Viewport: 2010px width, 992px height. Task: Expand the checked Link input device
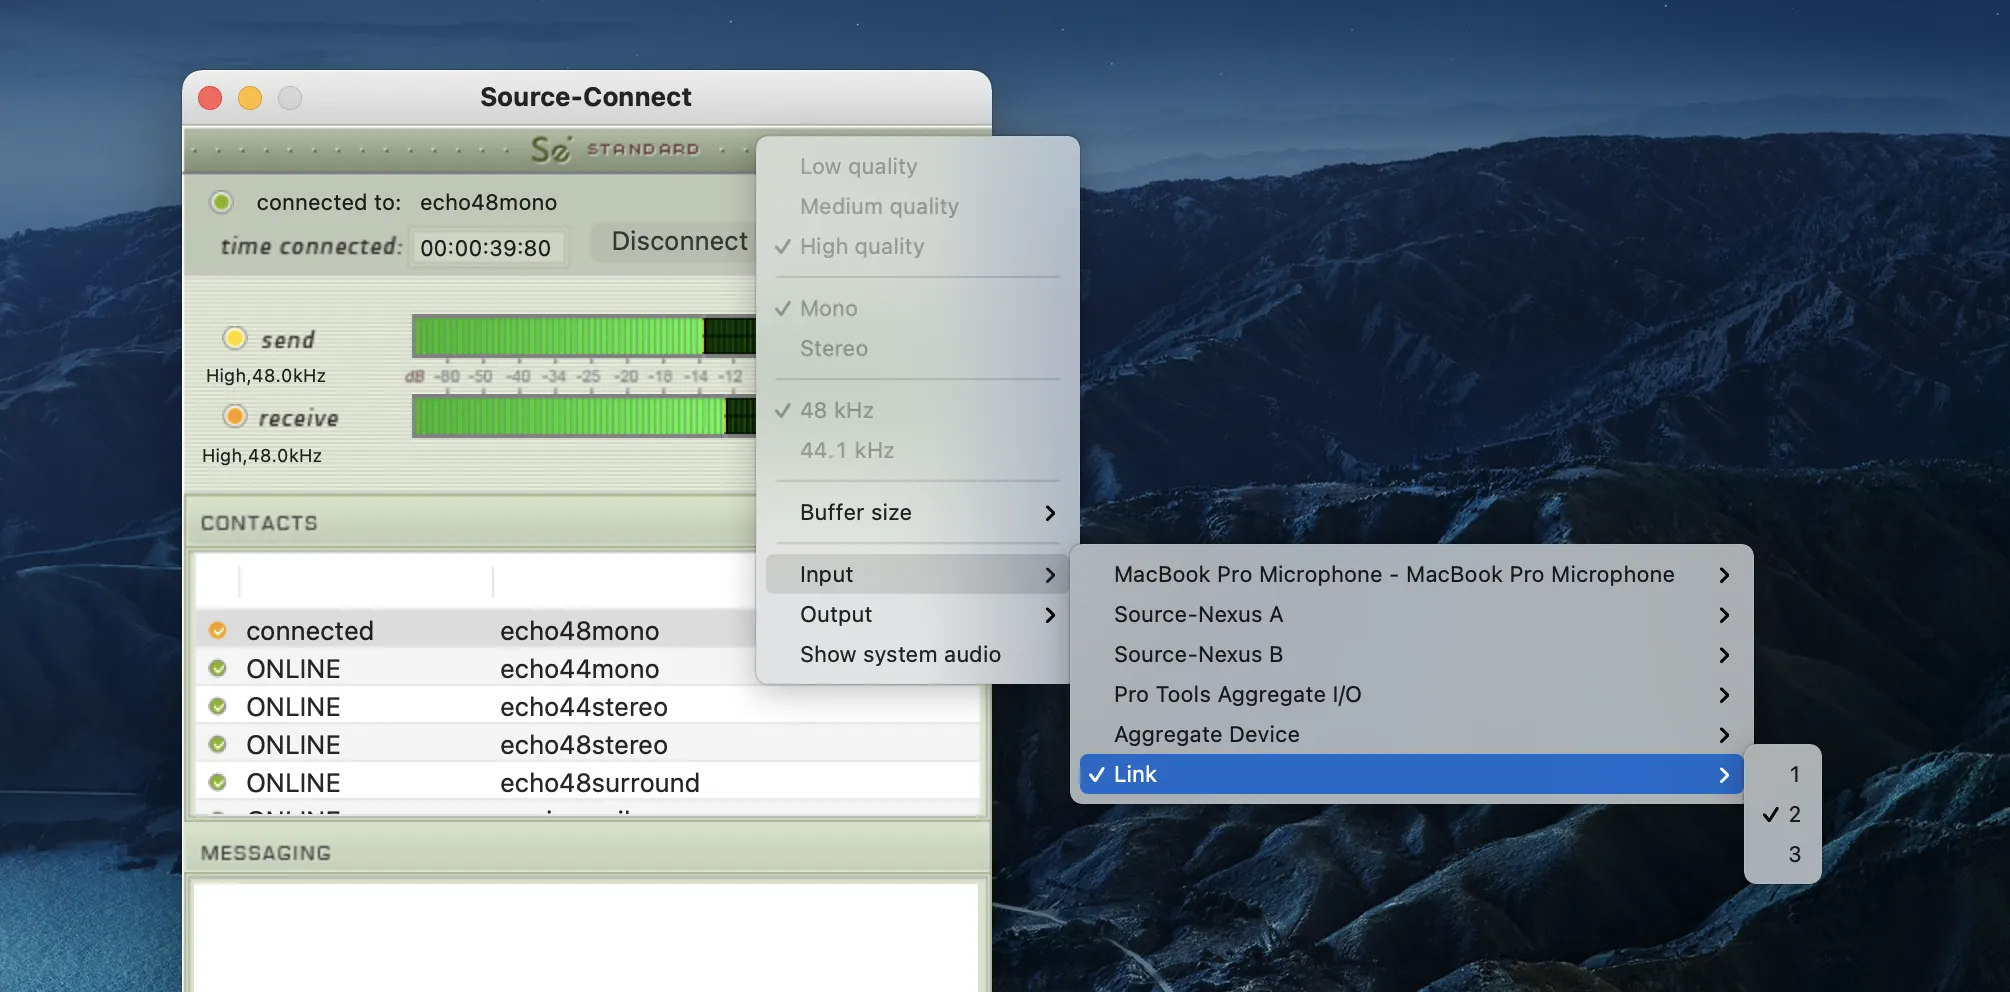1411,774
